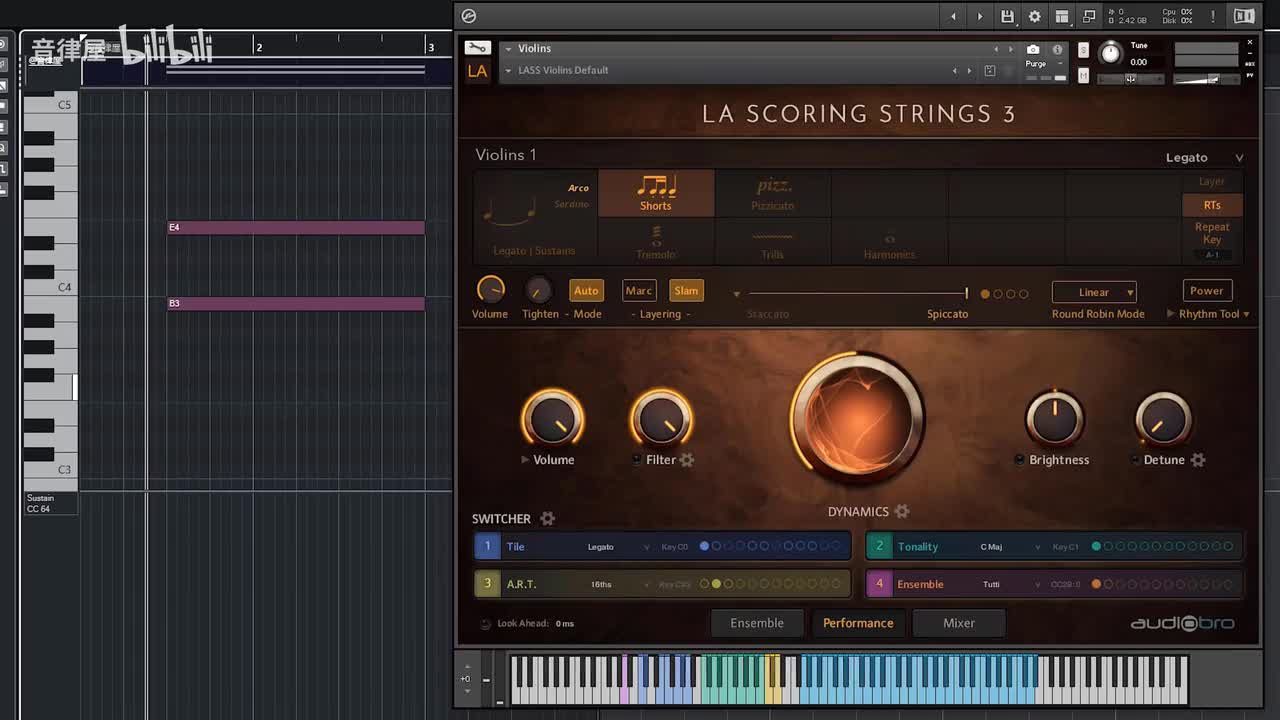Select the Pizzicato articulation

(x=773, y=193)
